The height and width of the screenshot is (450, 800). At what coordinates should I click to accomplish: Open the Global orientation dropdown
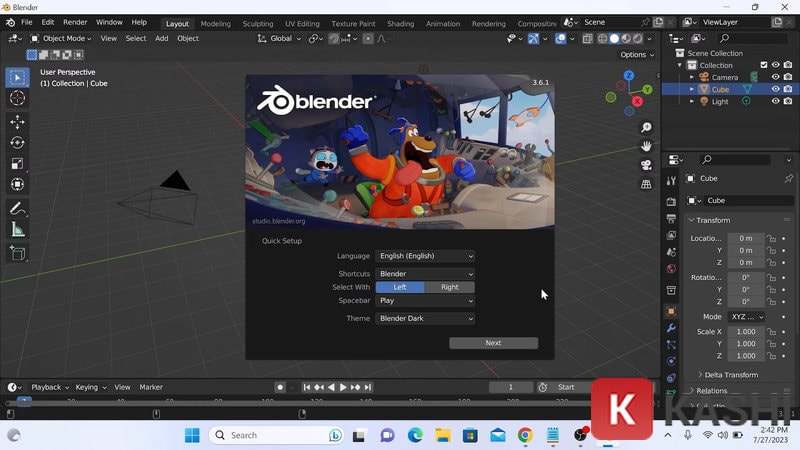[279, 39]
